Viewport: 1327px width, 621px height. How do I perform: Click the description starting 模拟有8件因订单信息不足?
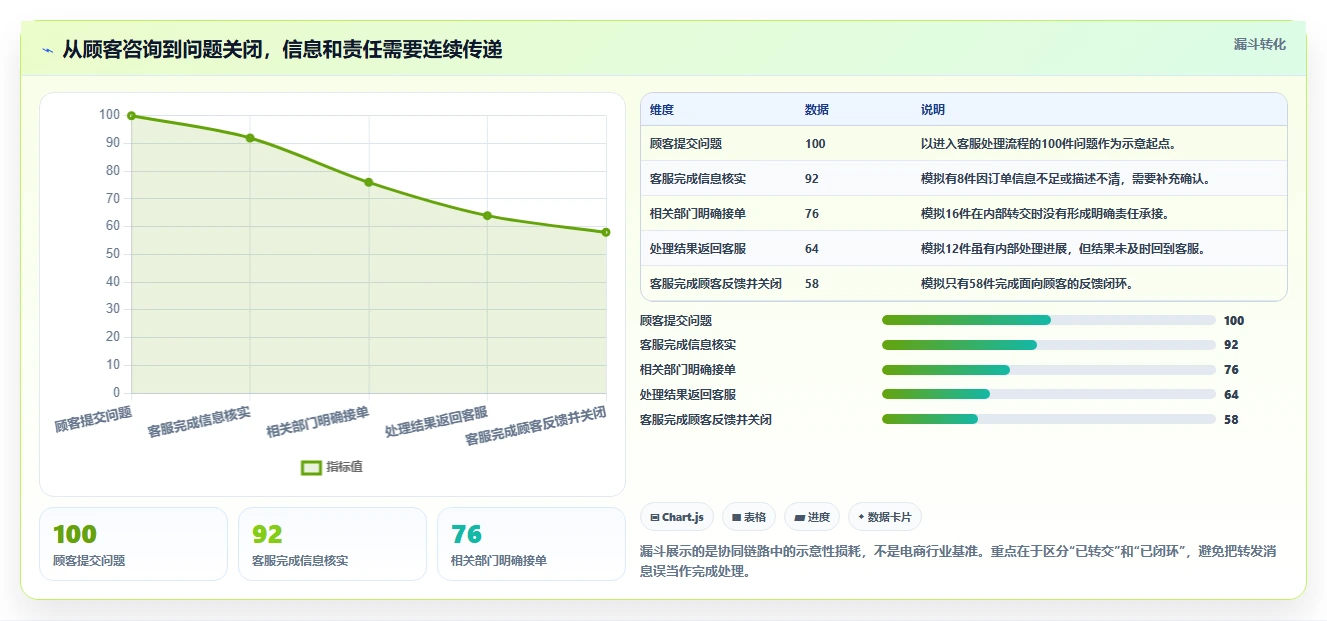tap(1067, 179)
